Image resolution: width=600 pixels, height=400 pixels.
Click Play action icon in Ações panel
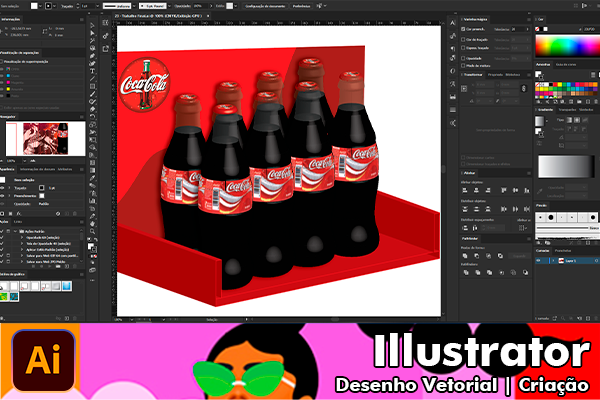48,266
